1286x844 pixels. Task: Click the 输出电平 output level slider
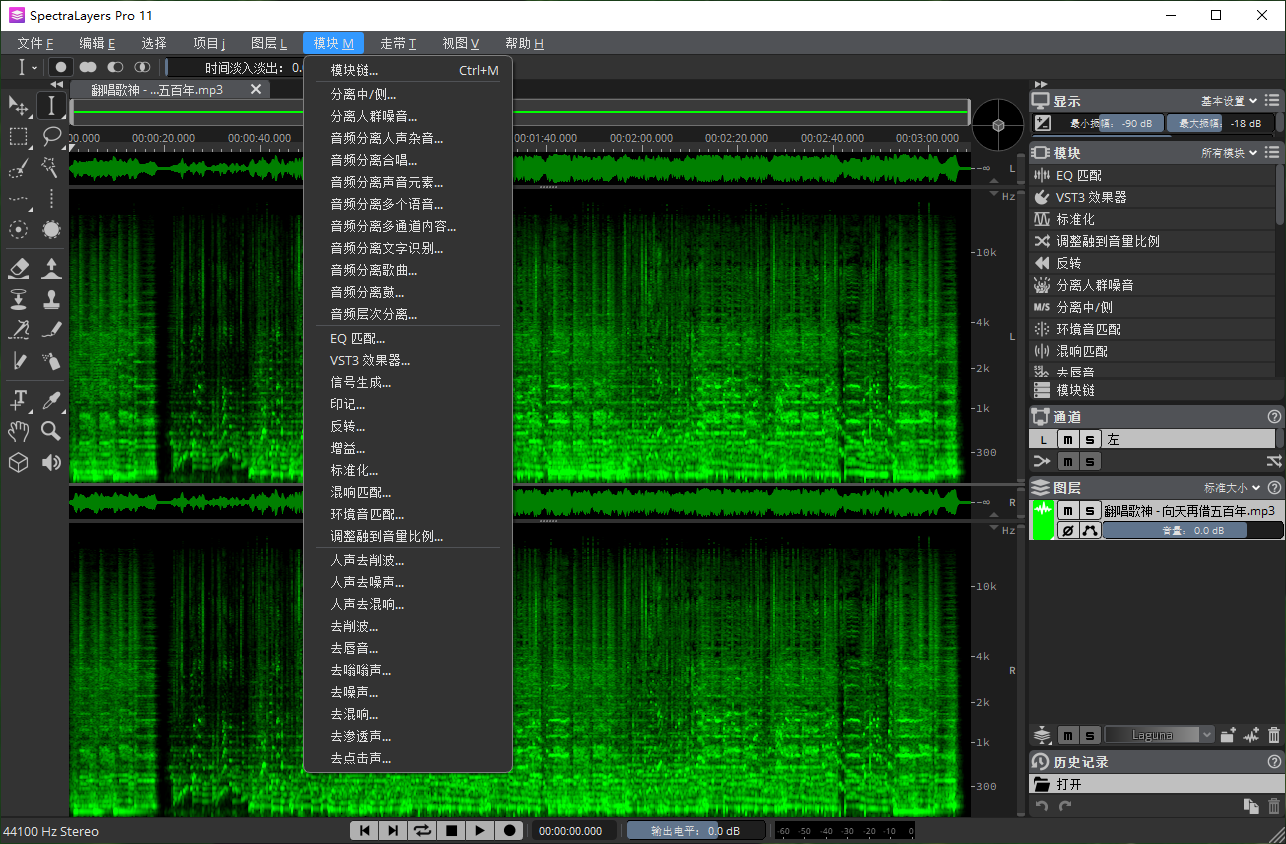(x=694, y=831)
